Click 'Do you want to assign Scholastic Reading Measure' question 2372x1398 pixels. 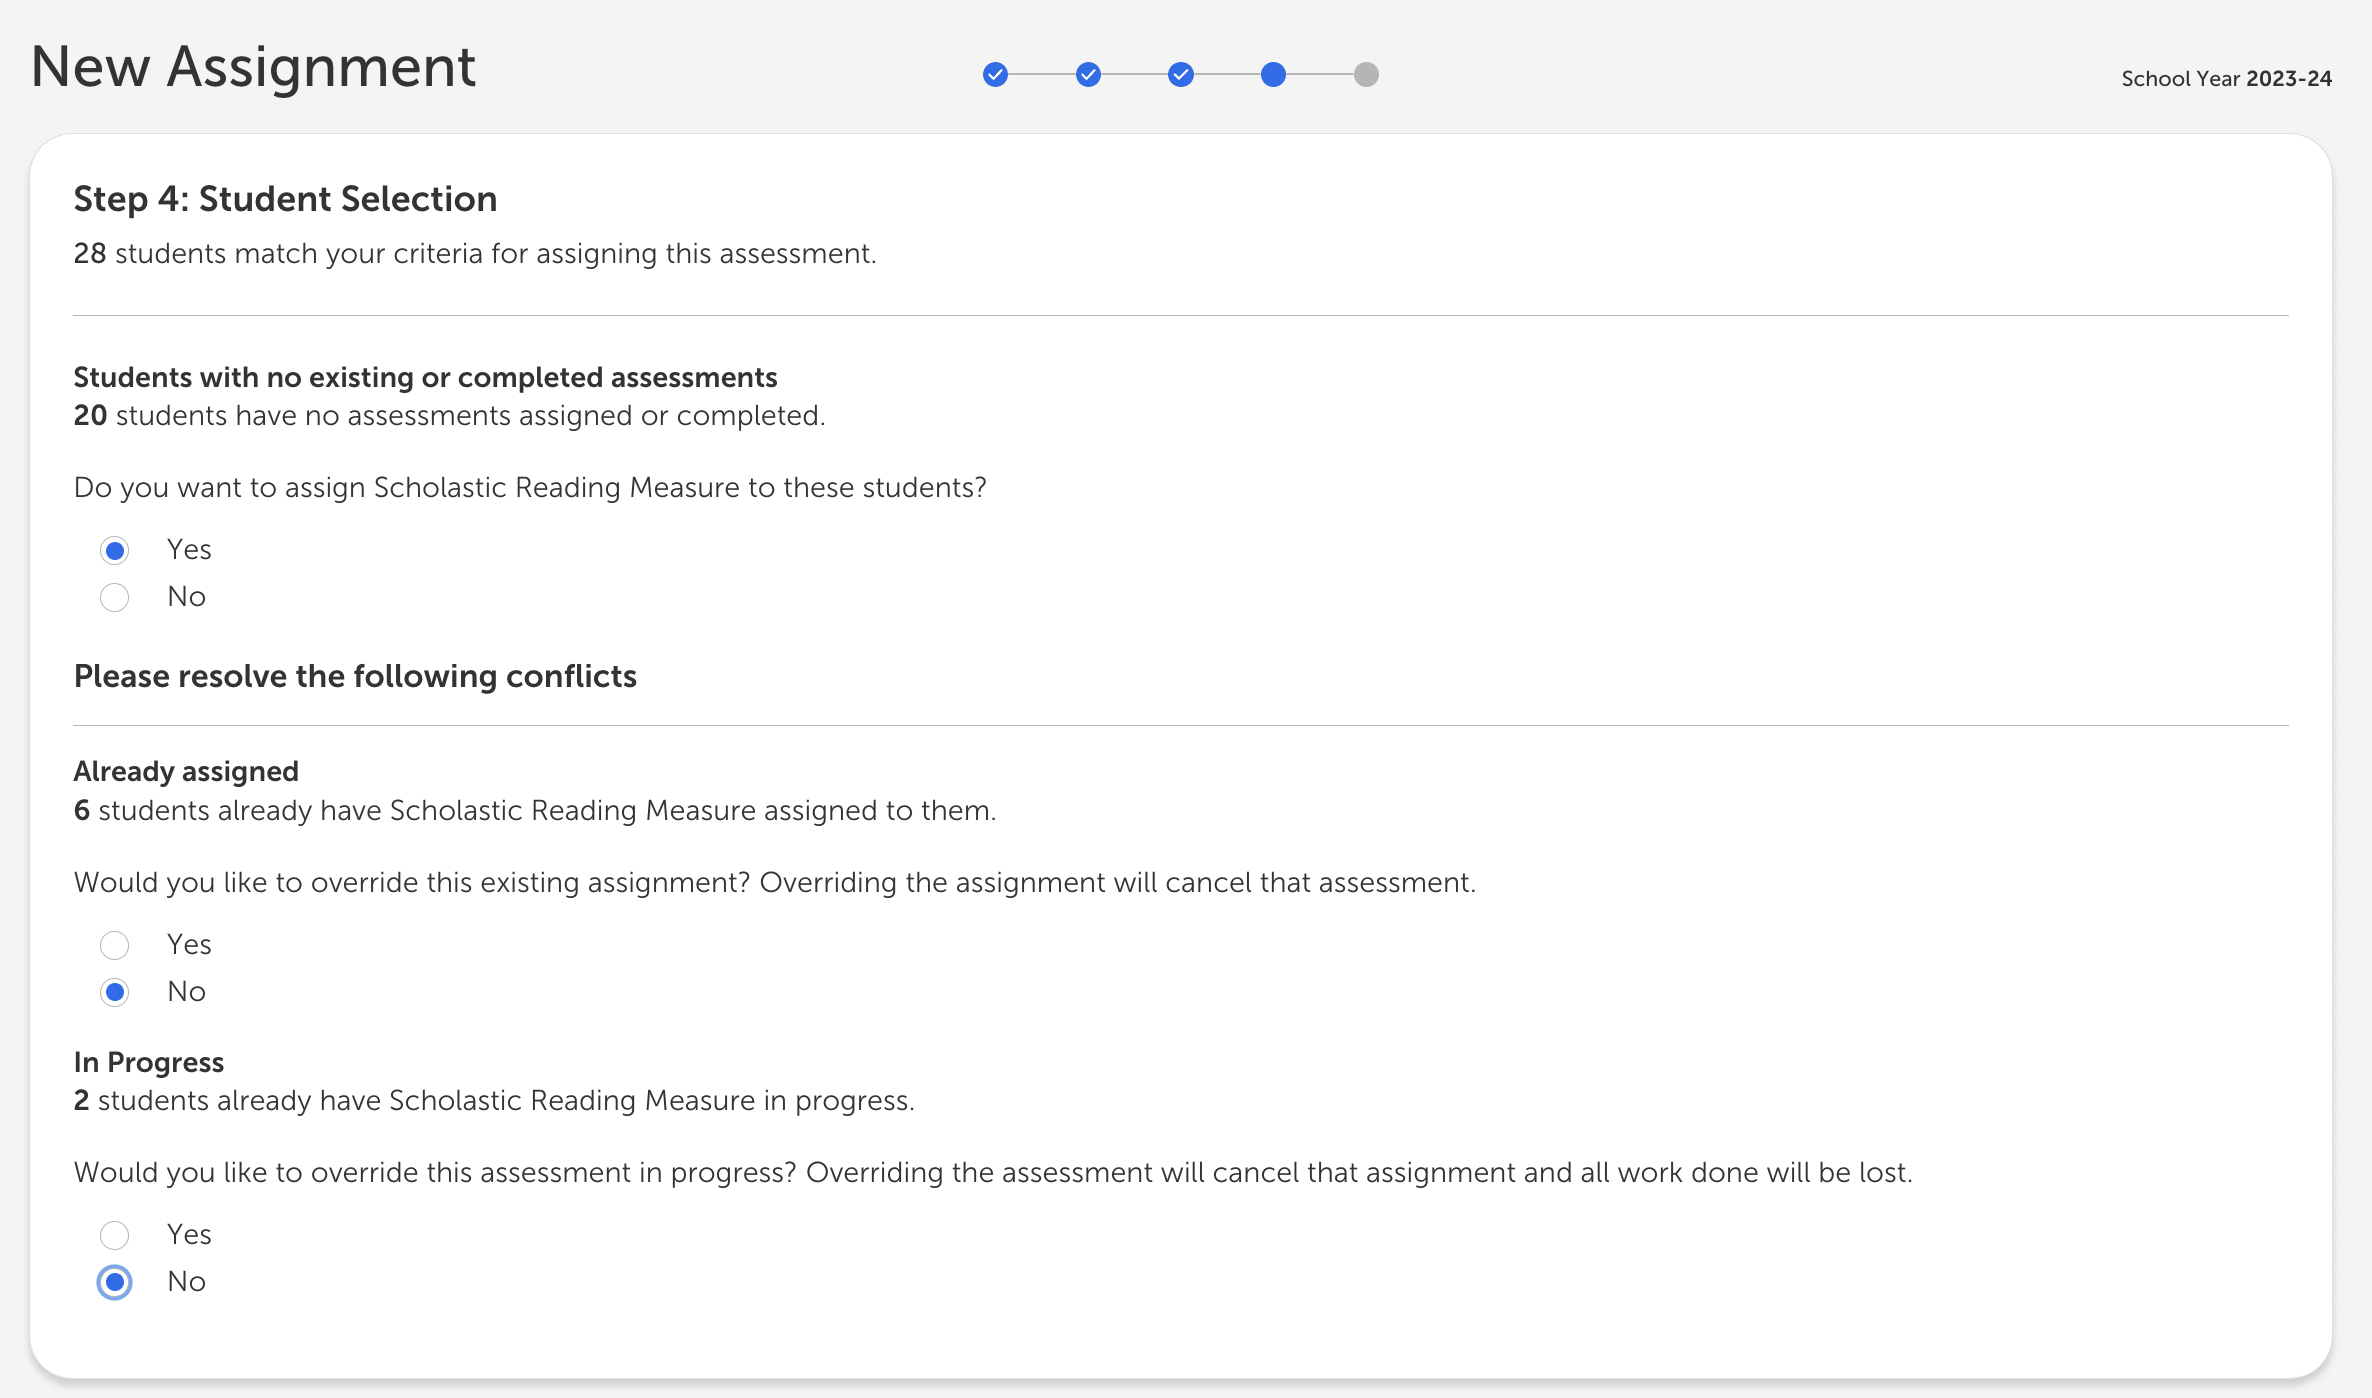530,488
